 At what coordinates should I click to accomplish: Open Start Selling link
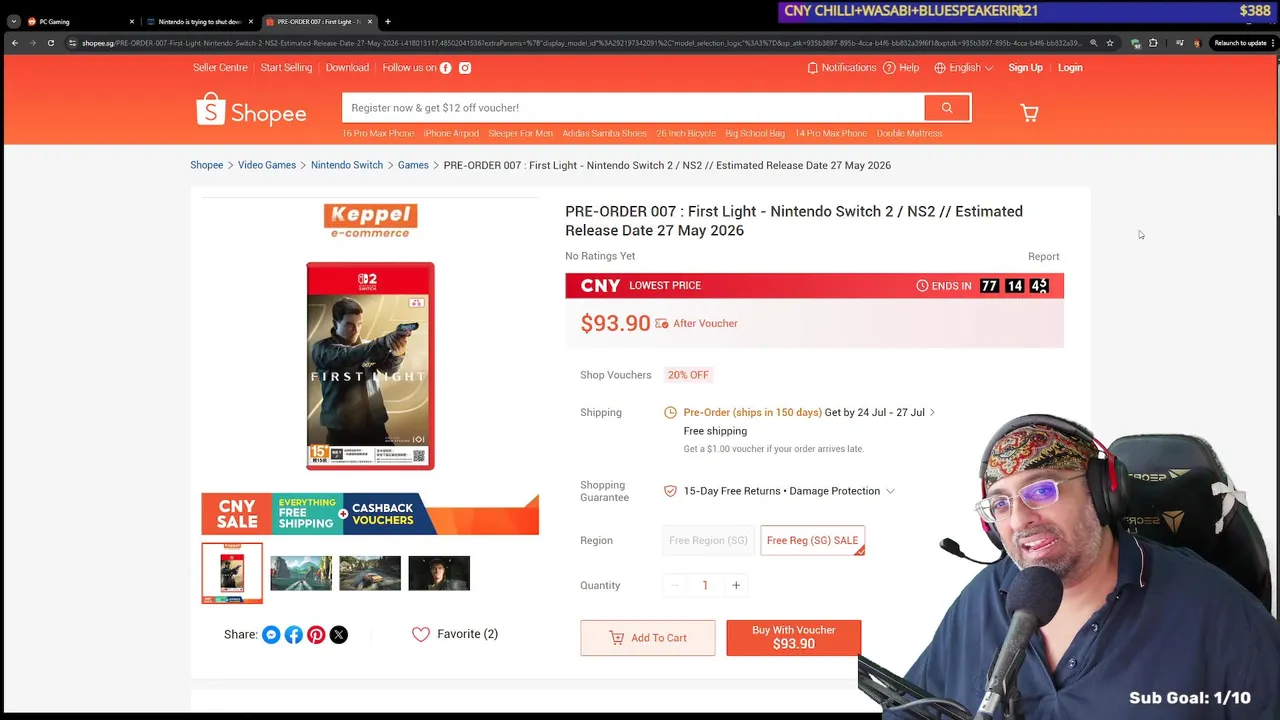(x=286, y=68)
